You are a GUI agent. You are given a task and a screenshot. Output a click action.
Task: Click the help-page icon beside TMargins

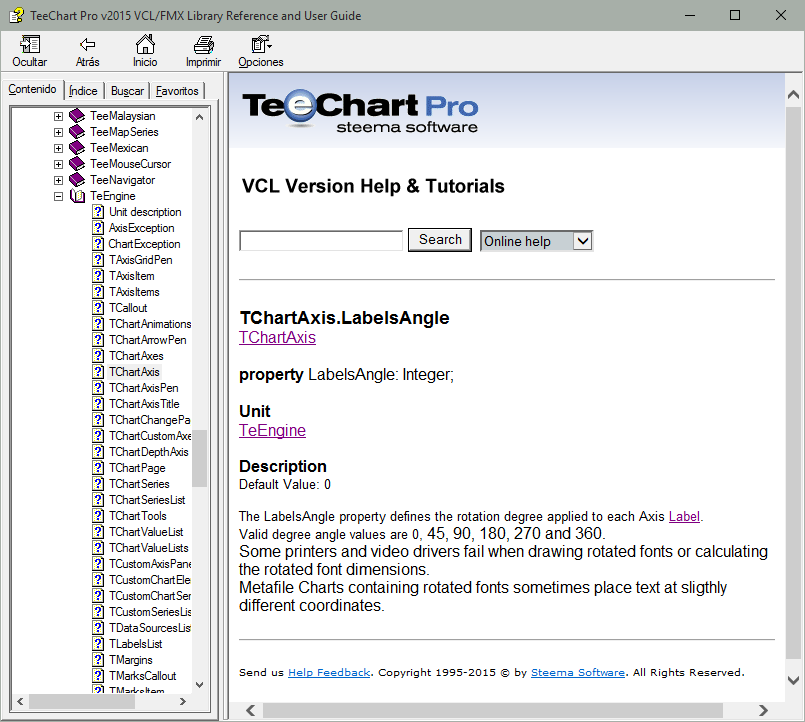point(98,659)
